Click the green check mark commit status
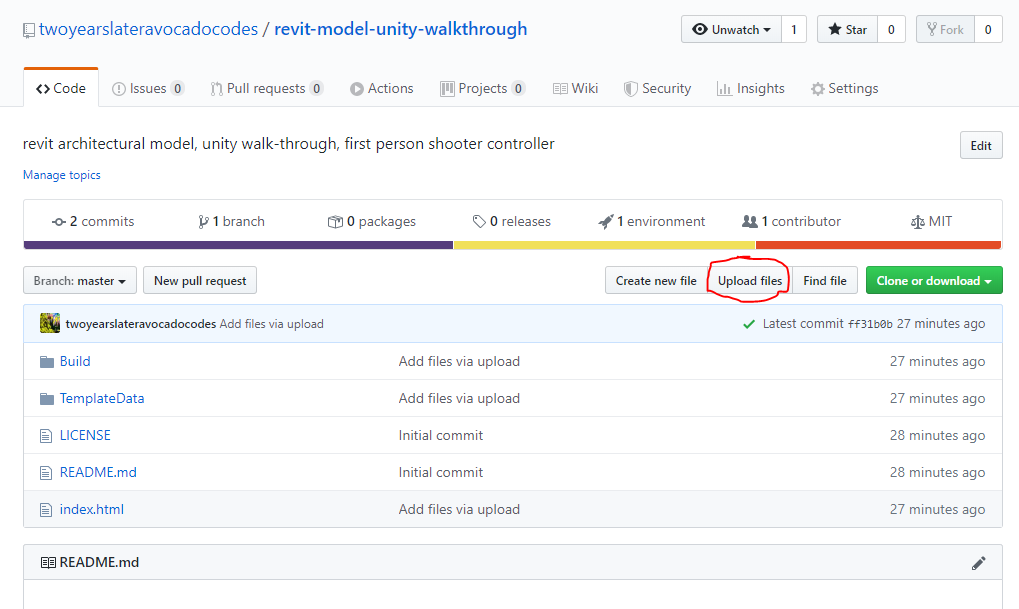 (x=749, y=324)
